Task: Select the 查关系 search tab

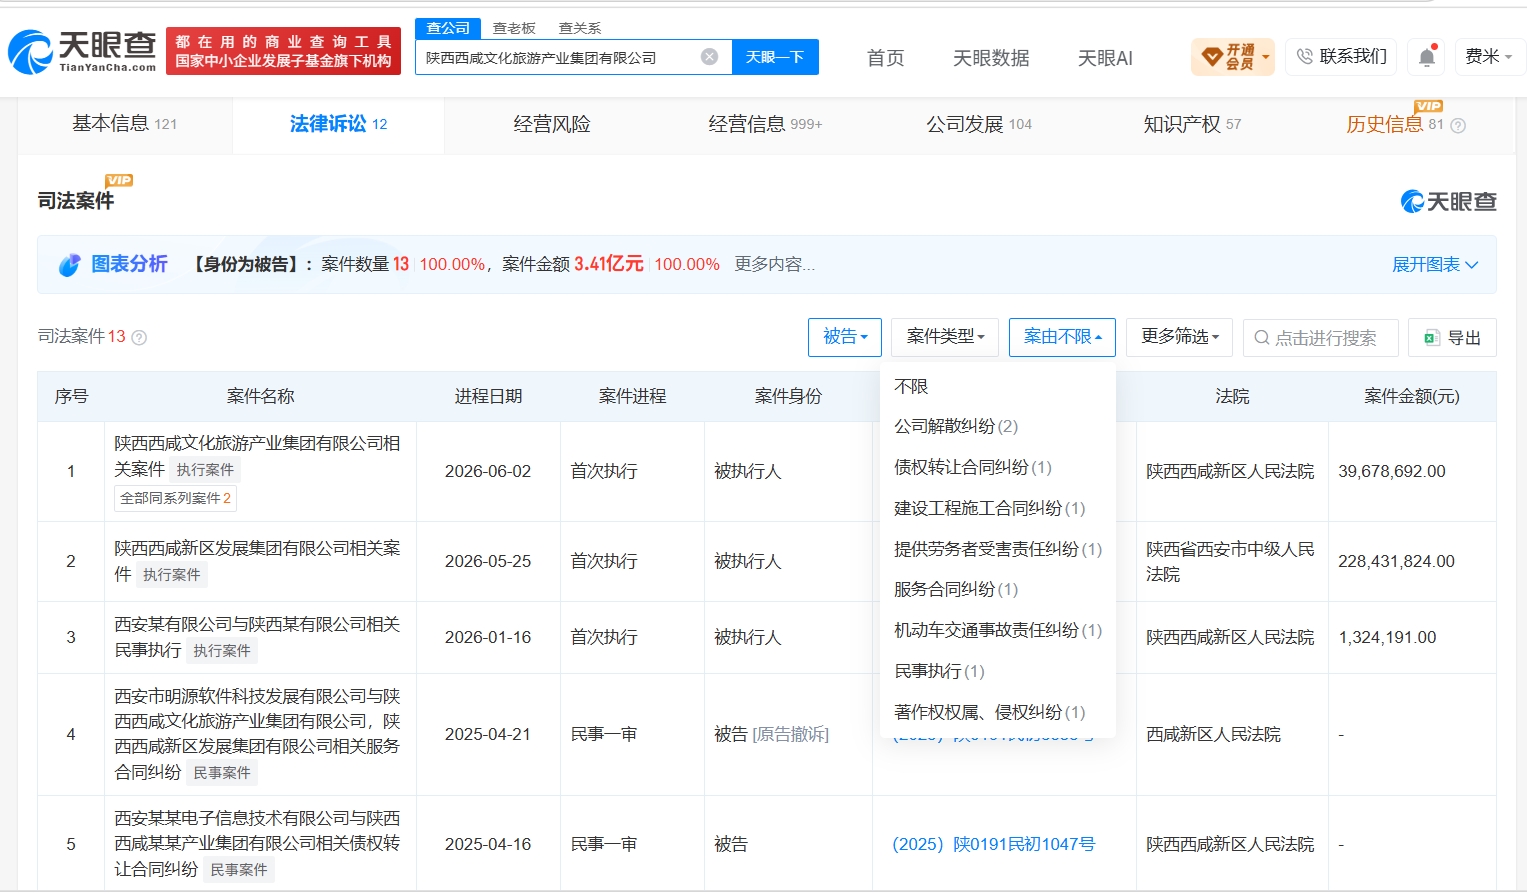Action: coord(580,28)
